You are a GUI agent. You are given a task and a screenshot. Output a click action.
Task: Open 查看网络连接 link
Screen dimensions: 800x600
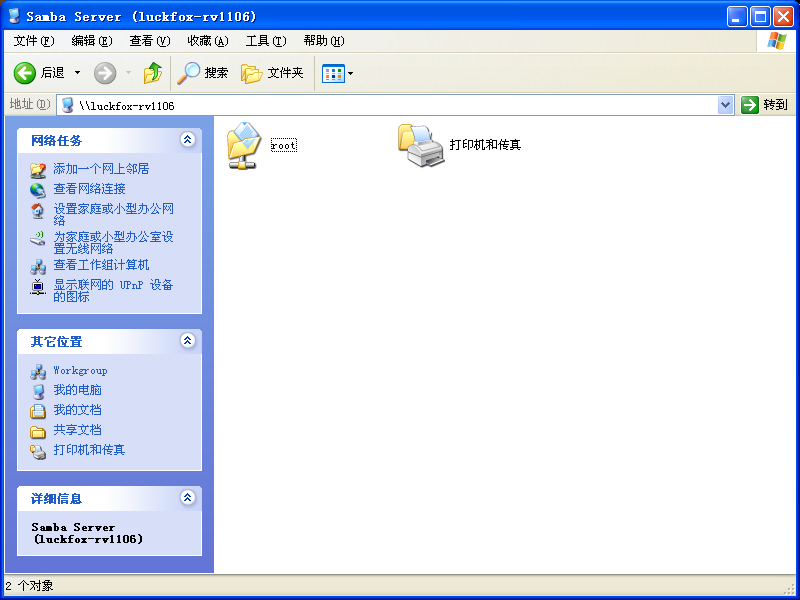pos(89,189)
